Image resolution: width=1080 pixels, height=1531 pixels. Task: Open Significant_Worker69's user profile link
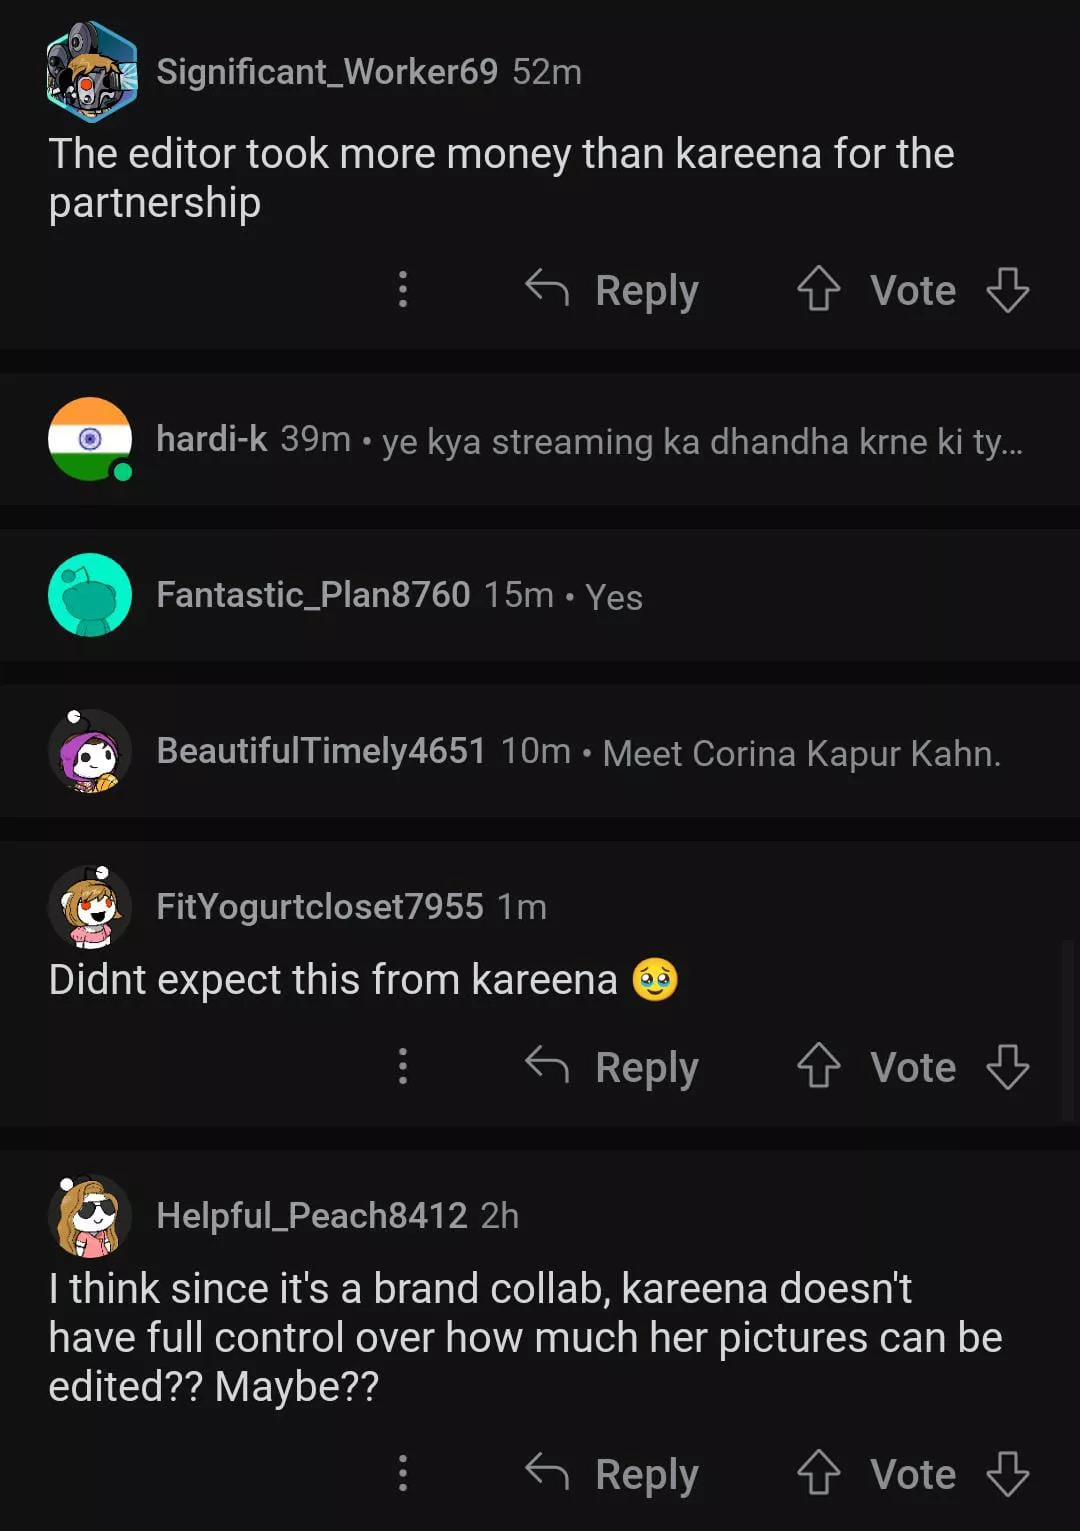[x=326, y=72]
